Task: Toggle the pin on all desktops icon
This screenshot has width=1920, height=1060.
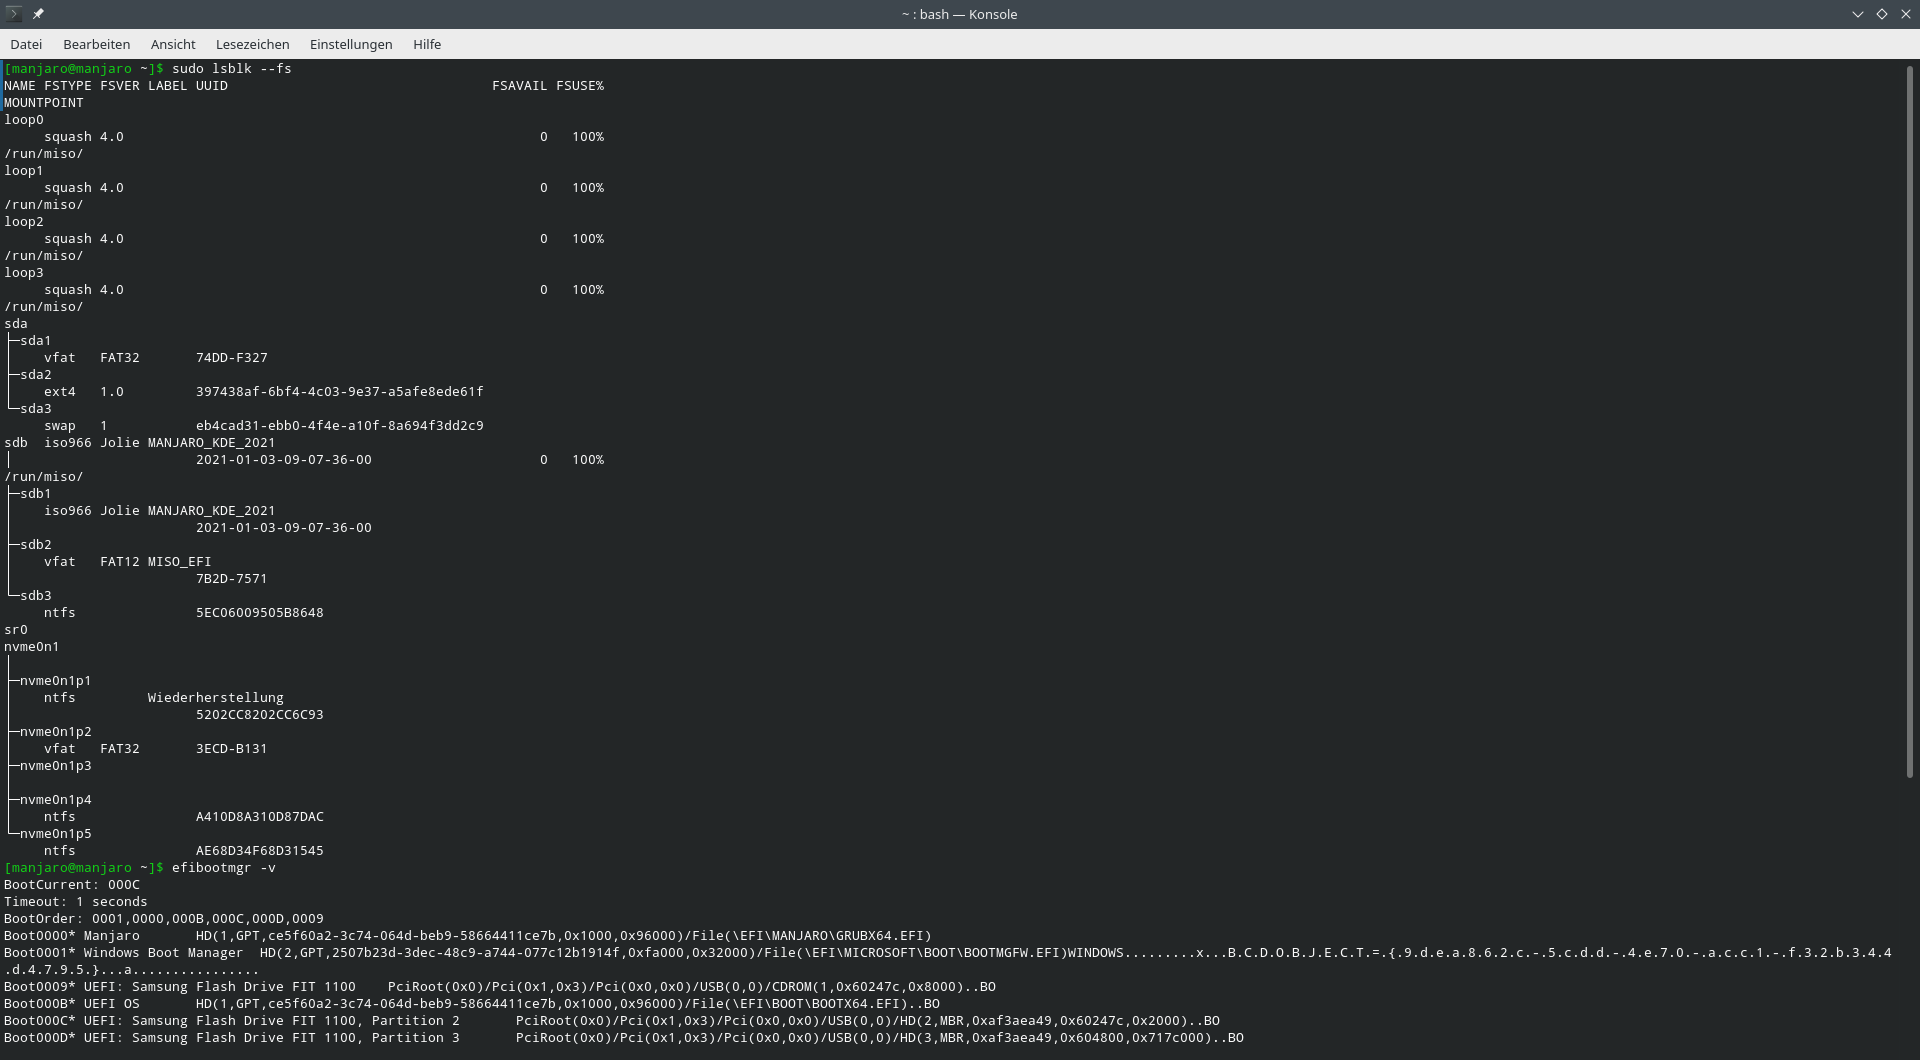Action: [x=38, y=14]
